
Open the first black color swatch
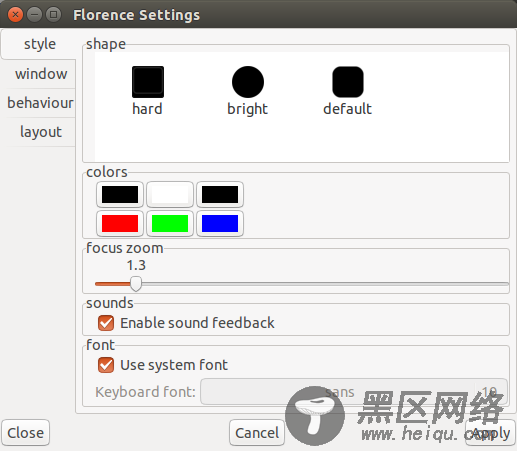pos(120,194)
